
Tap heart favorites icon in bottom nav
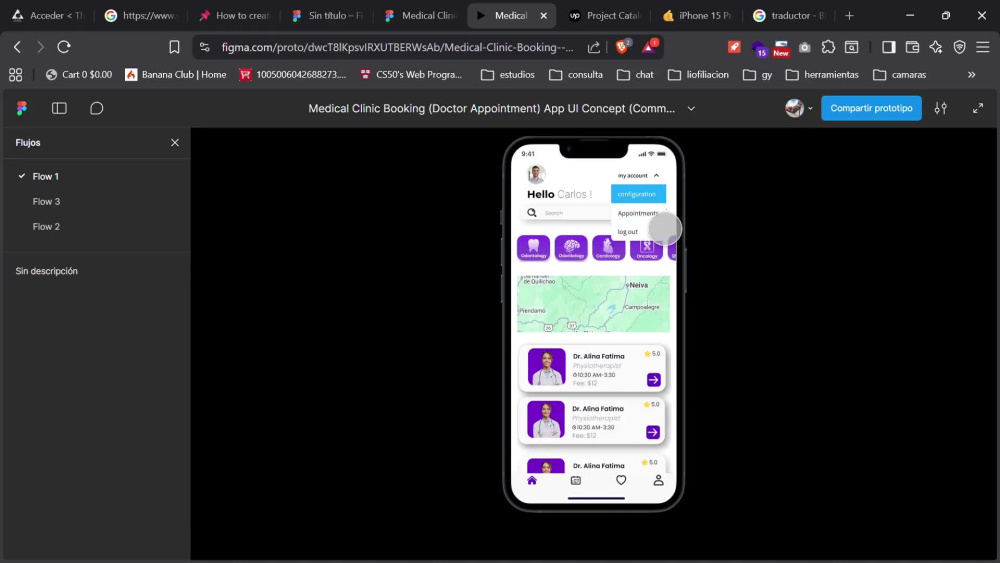click(x=621, y=480)
